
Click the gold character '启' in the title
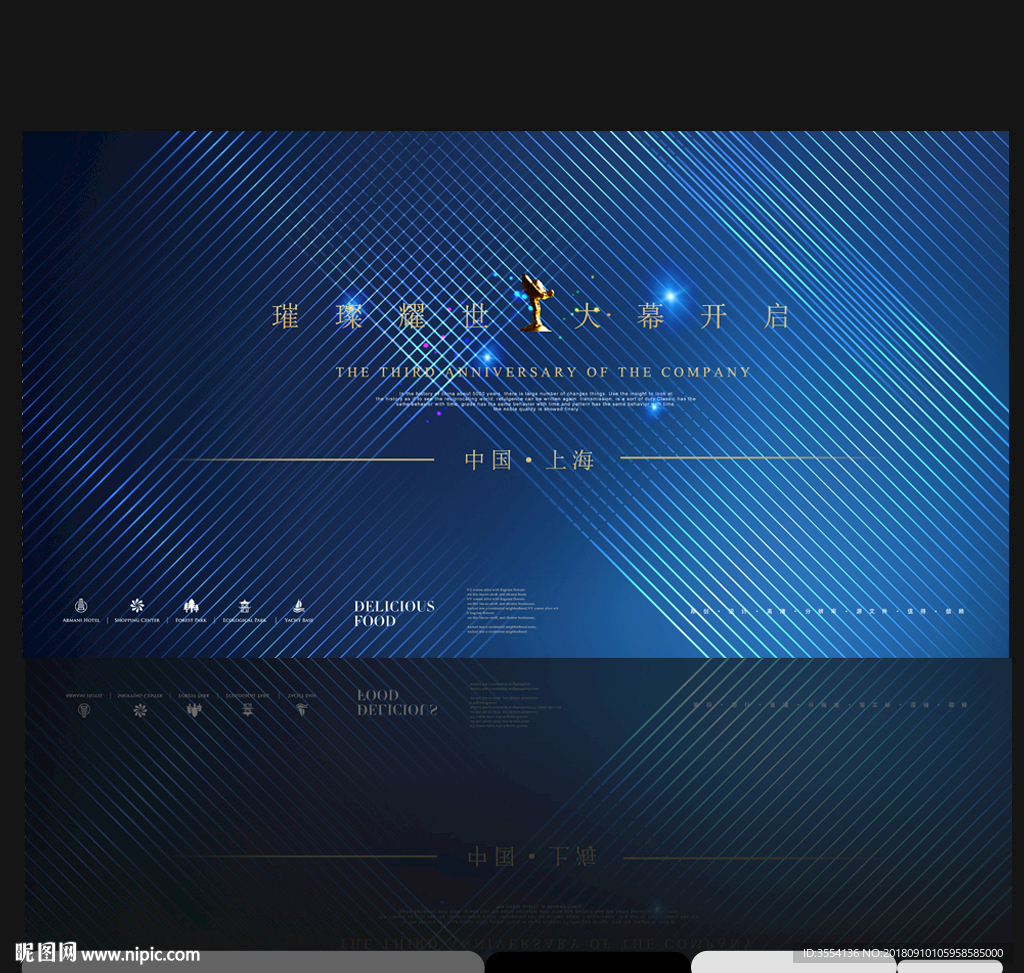click(776, 317)
